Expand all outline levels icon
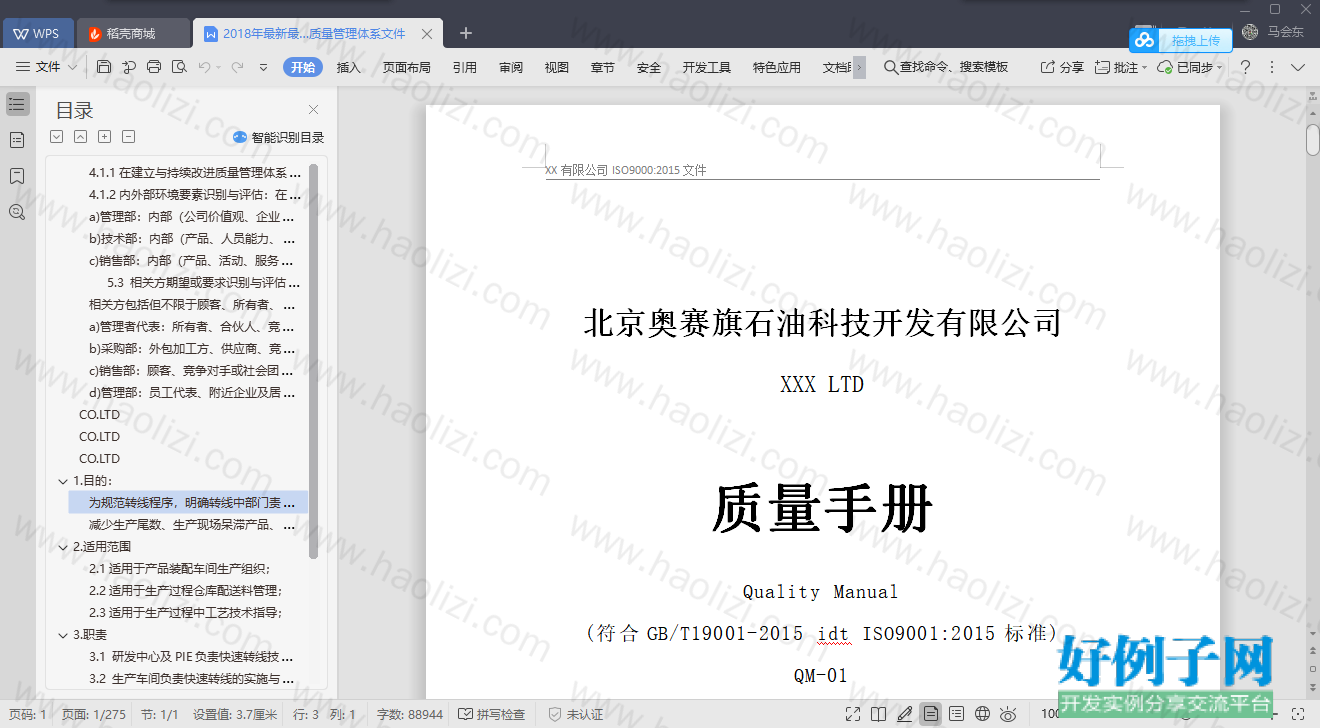Screen dimensions: 1320x728 (57, 137)
